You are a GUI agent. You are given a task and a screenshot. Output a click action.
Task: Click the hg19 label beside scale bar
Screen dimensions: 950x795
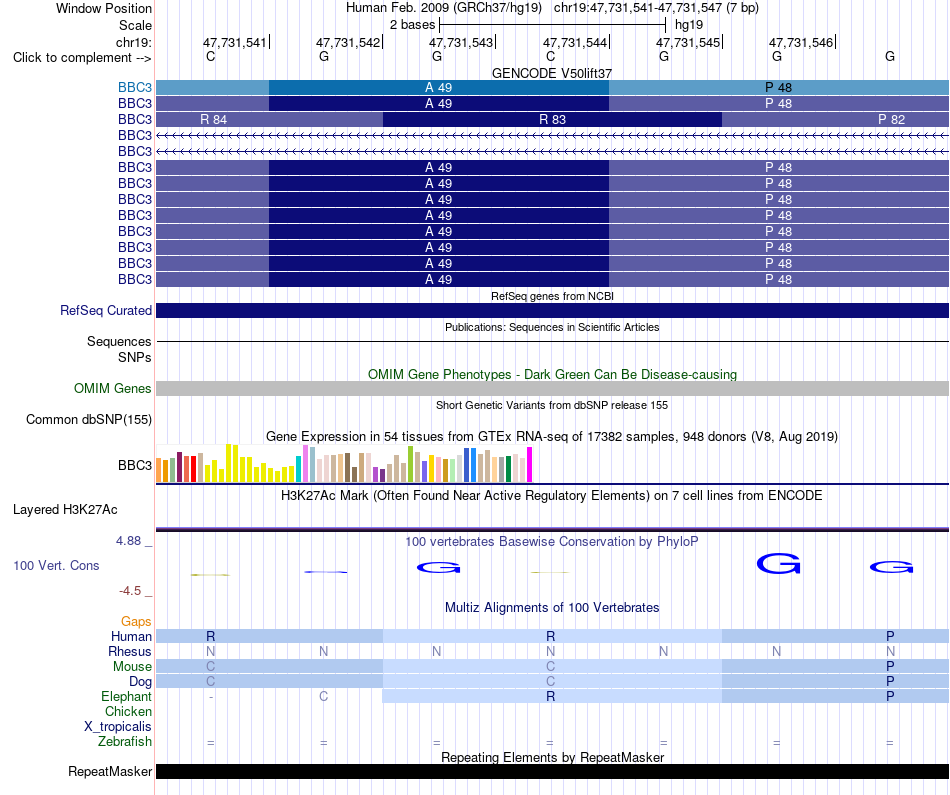coord(689,25)
